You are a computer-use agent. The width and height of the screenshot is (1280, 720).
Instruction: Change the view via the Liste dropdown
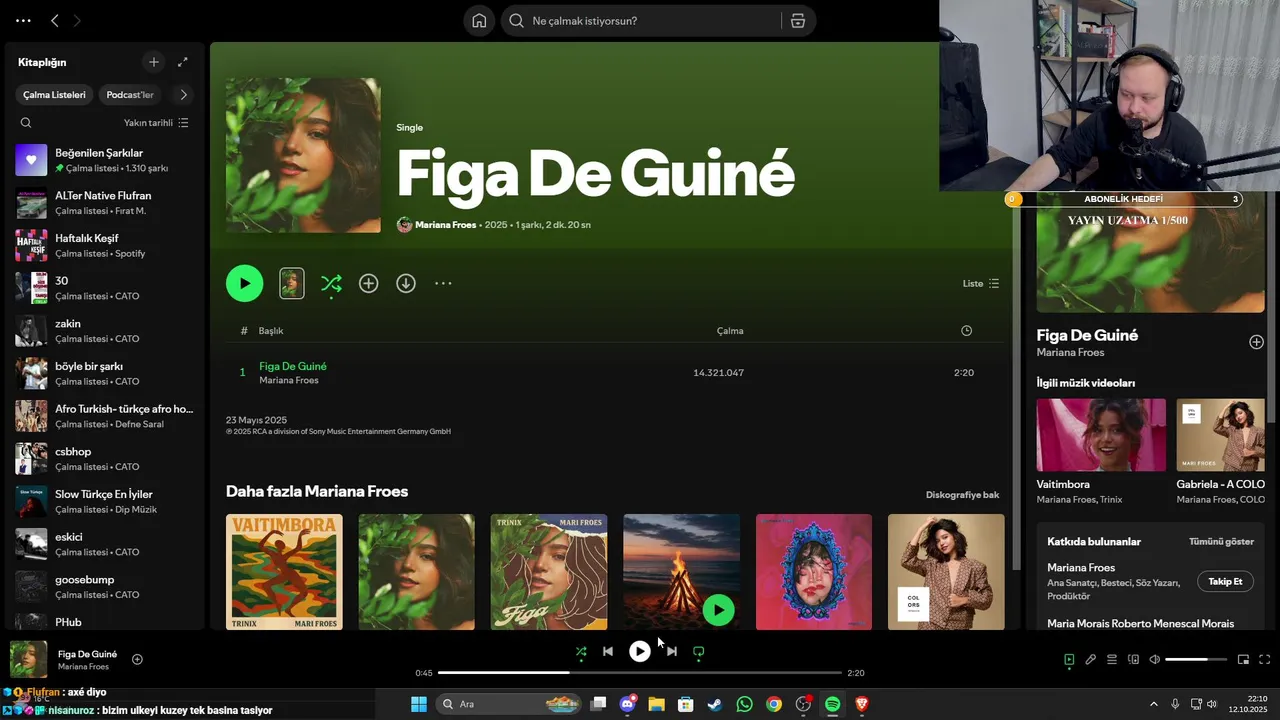pyautogui.click(x=981, y=284)
